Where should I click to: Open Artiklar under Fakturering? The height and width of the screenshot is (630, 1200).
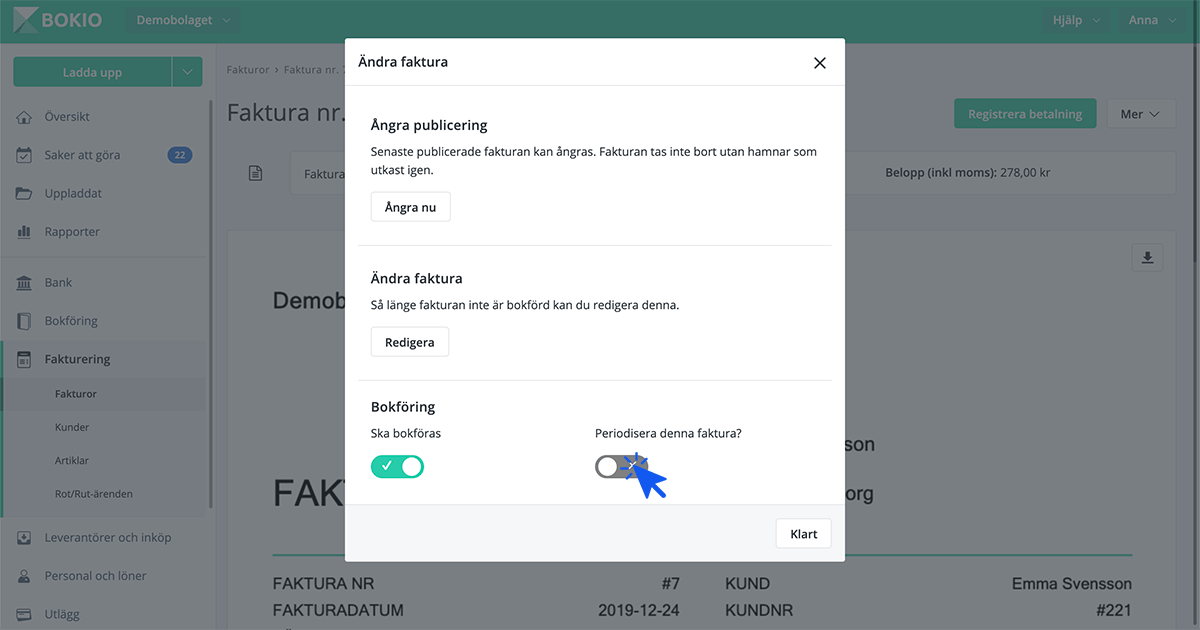pyautogui.click(x=72, y=460)
